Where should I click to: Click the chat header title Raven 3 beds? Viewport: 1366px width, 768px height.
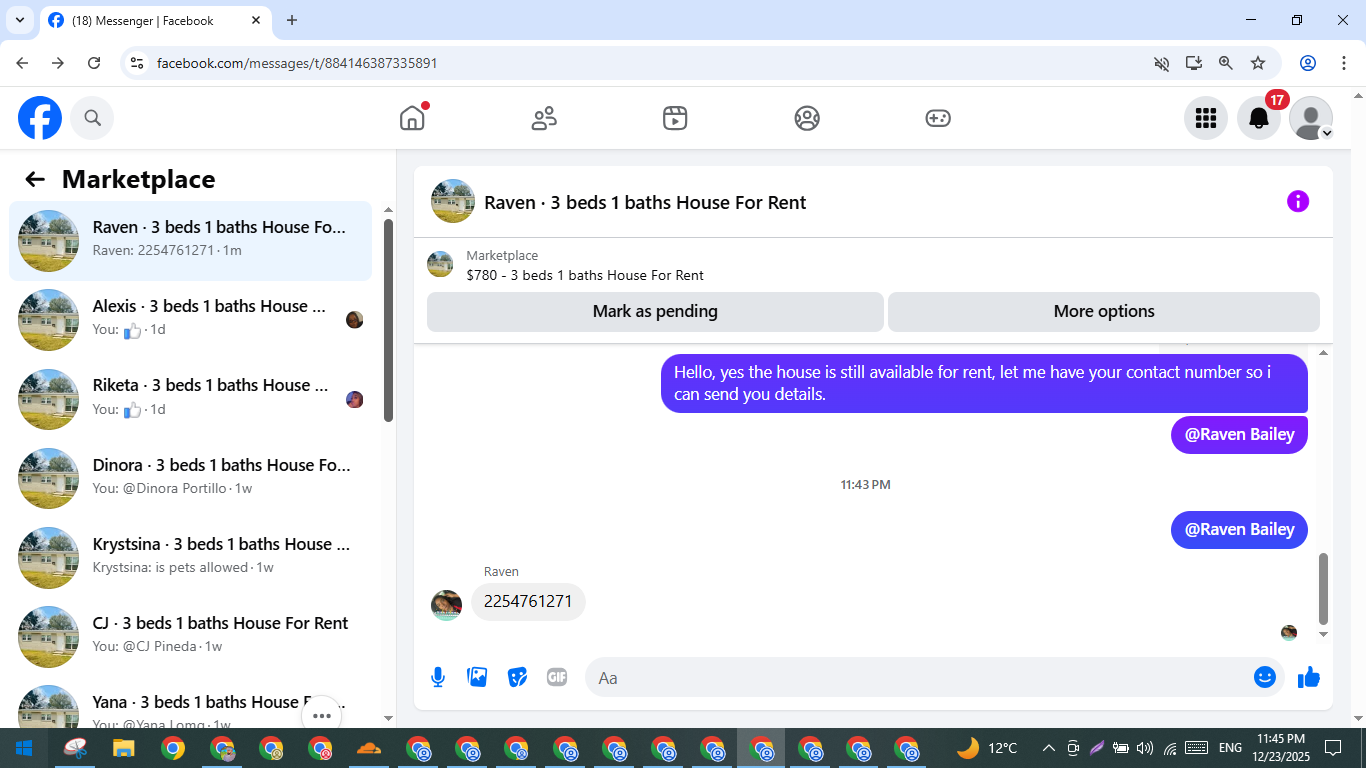pyautogui.click(x=645, y=202)
